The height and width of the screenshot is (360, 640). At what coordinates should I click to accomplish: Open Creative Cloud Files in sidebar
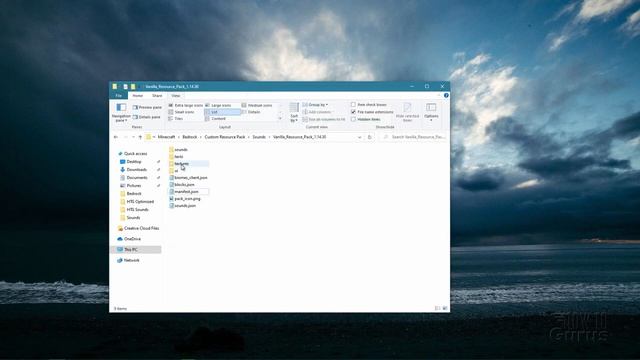pos(141,229)
